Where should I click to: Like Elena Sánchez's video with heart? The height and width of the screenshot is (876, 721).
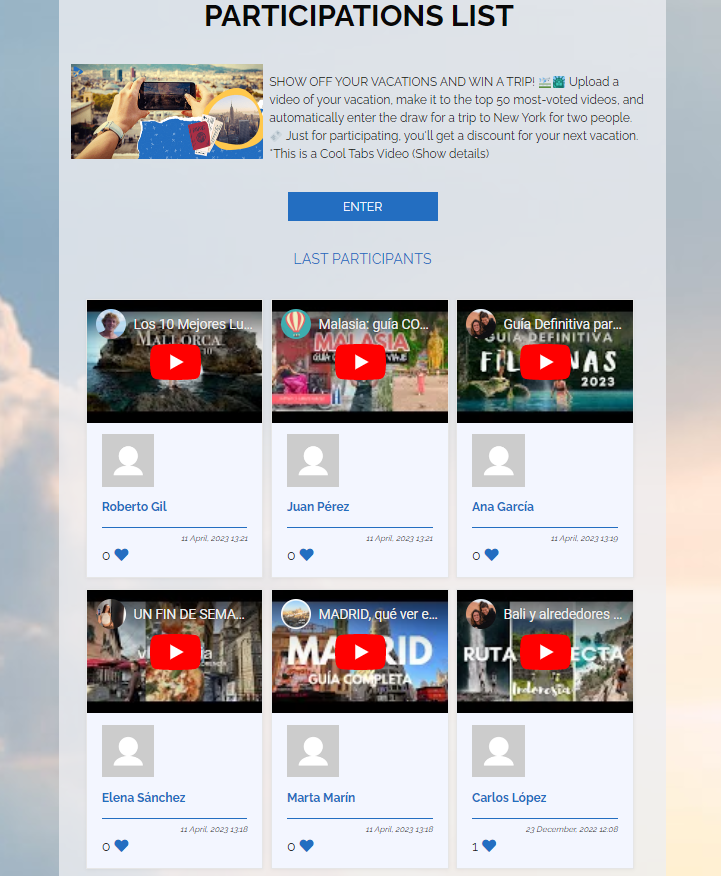point(122,846)
